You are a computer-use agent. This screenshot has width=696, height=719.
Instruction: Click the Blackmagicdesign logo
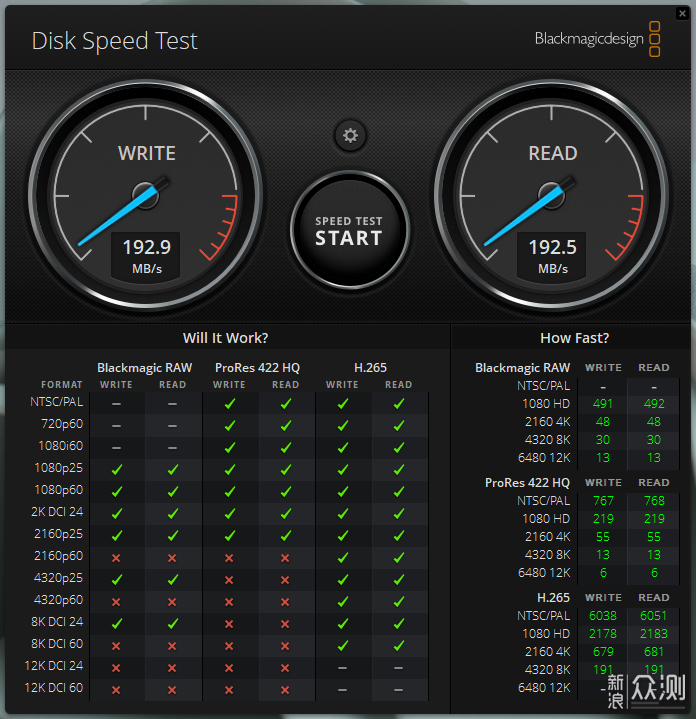(x=597, y=39)
